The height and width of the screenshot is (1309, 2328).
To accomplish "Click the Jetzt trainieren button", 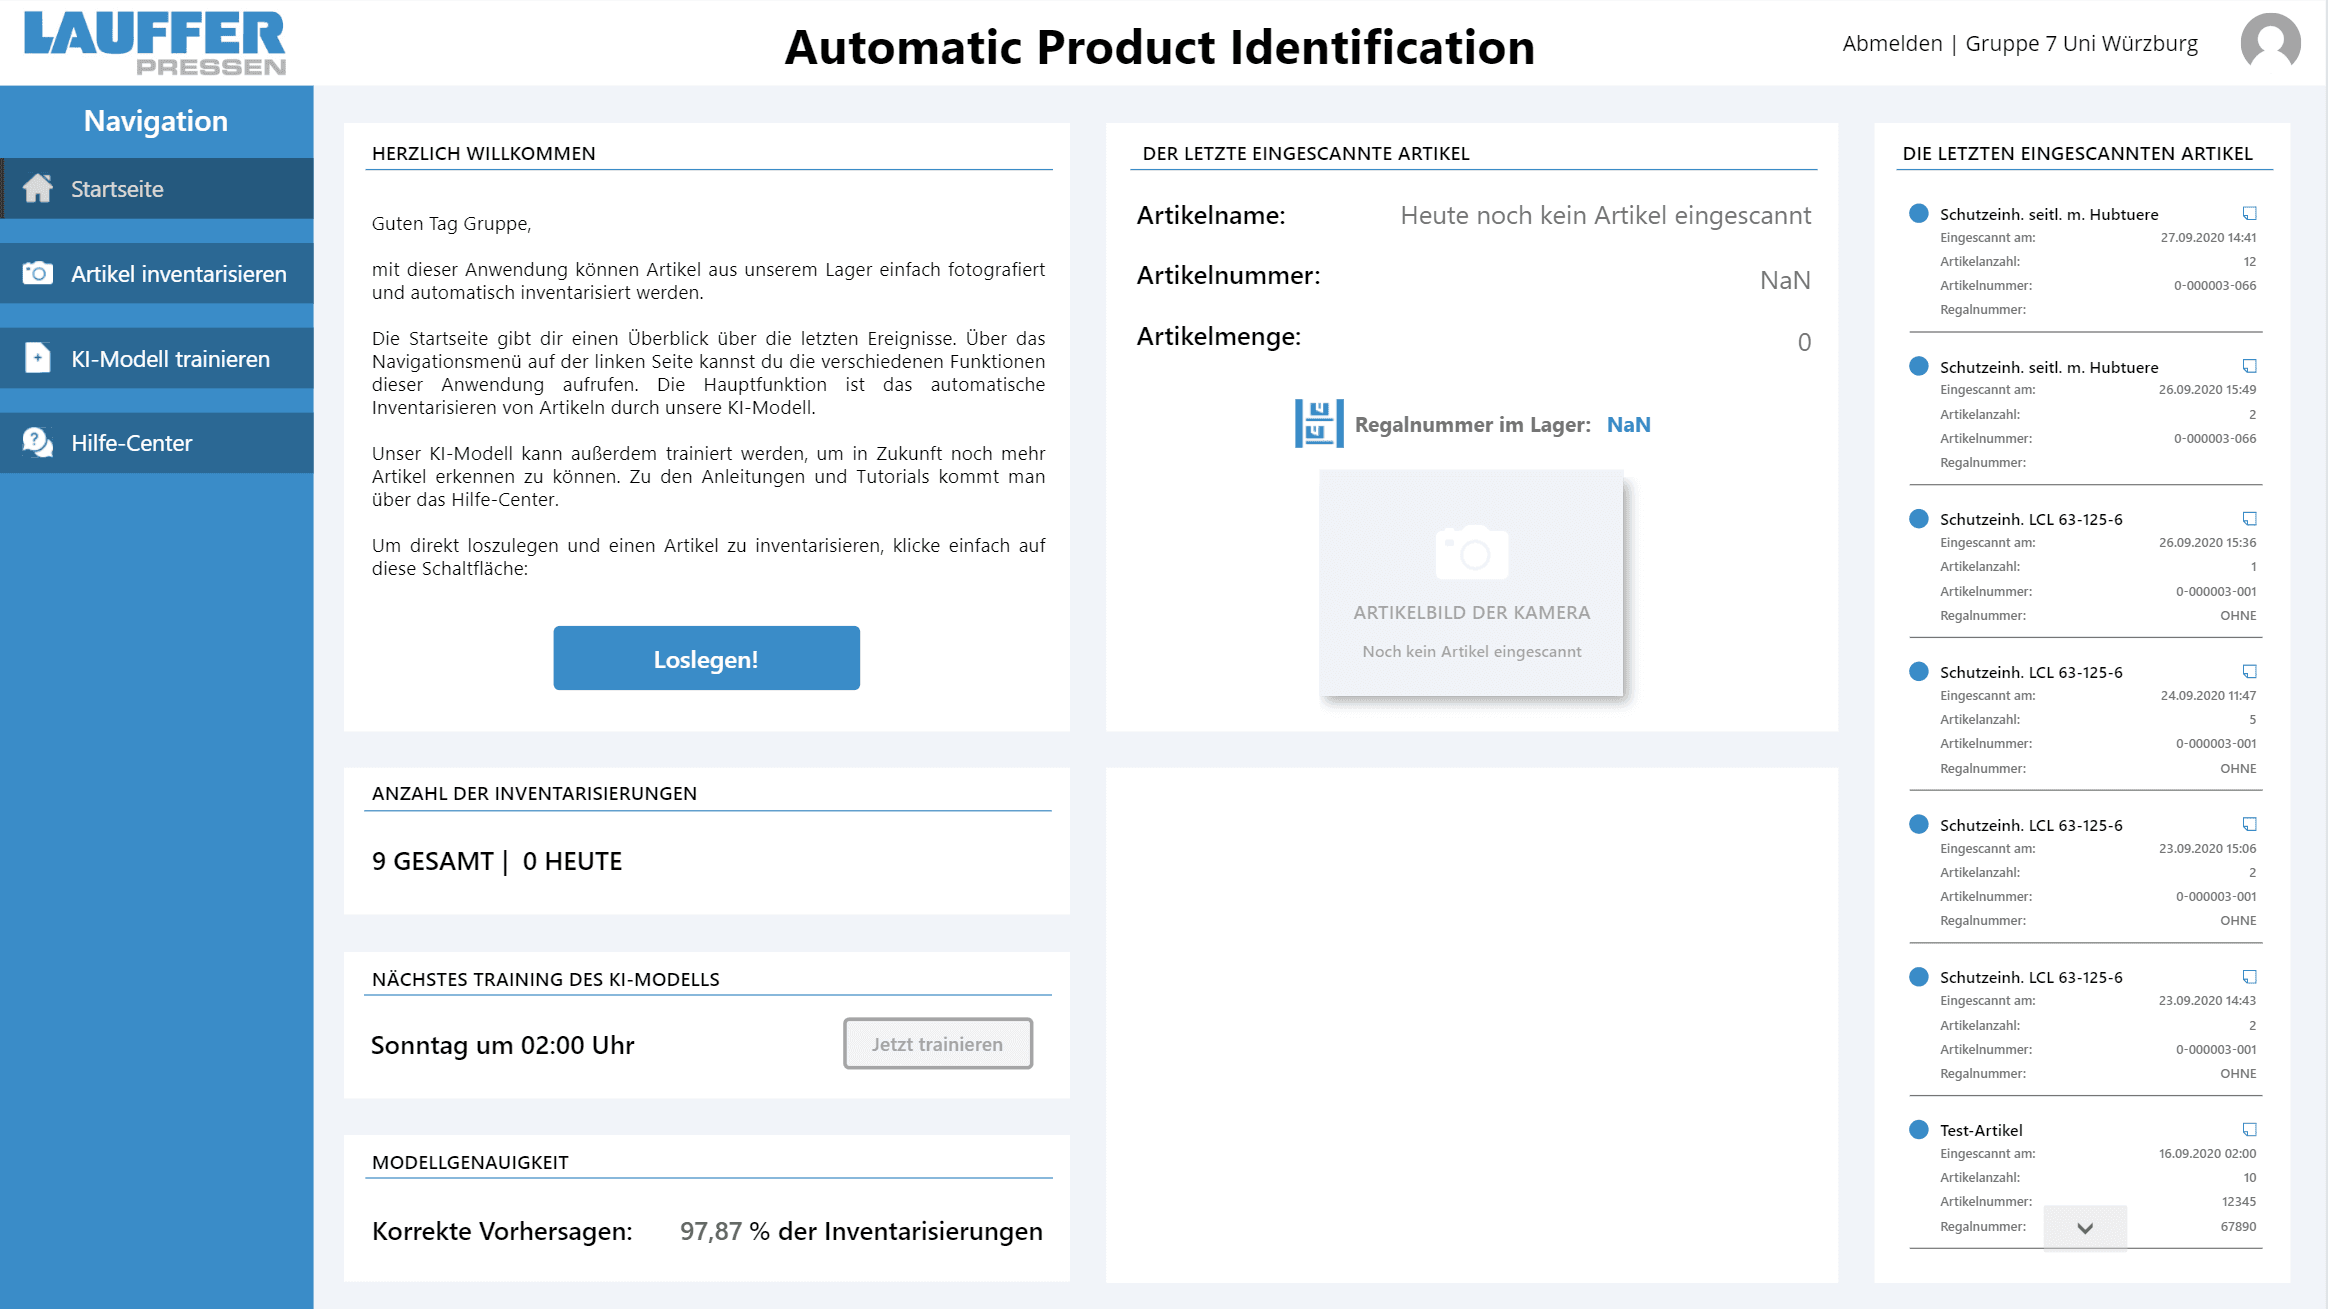I will pos(937,1044).
